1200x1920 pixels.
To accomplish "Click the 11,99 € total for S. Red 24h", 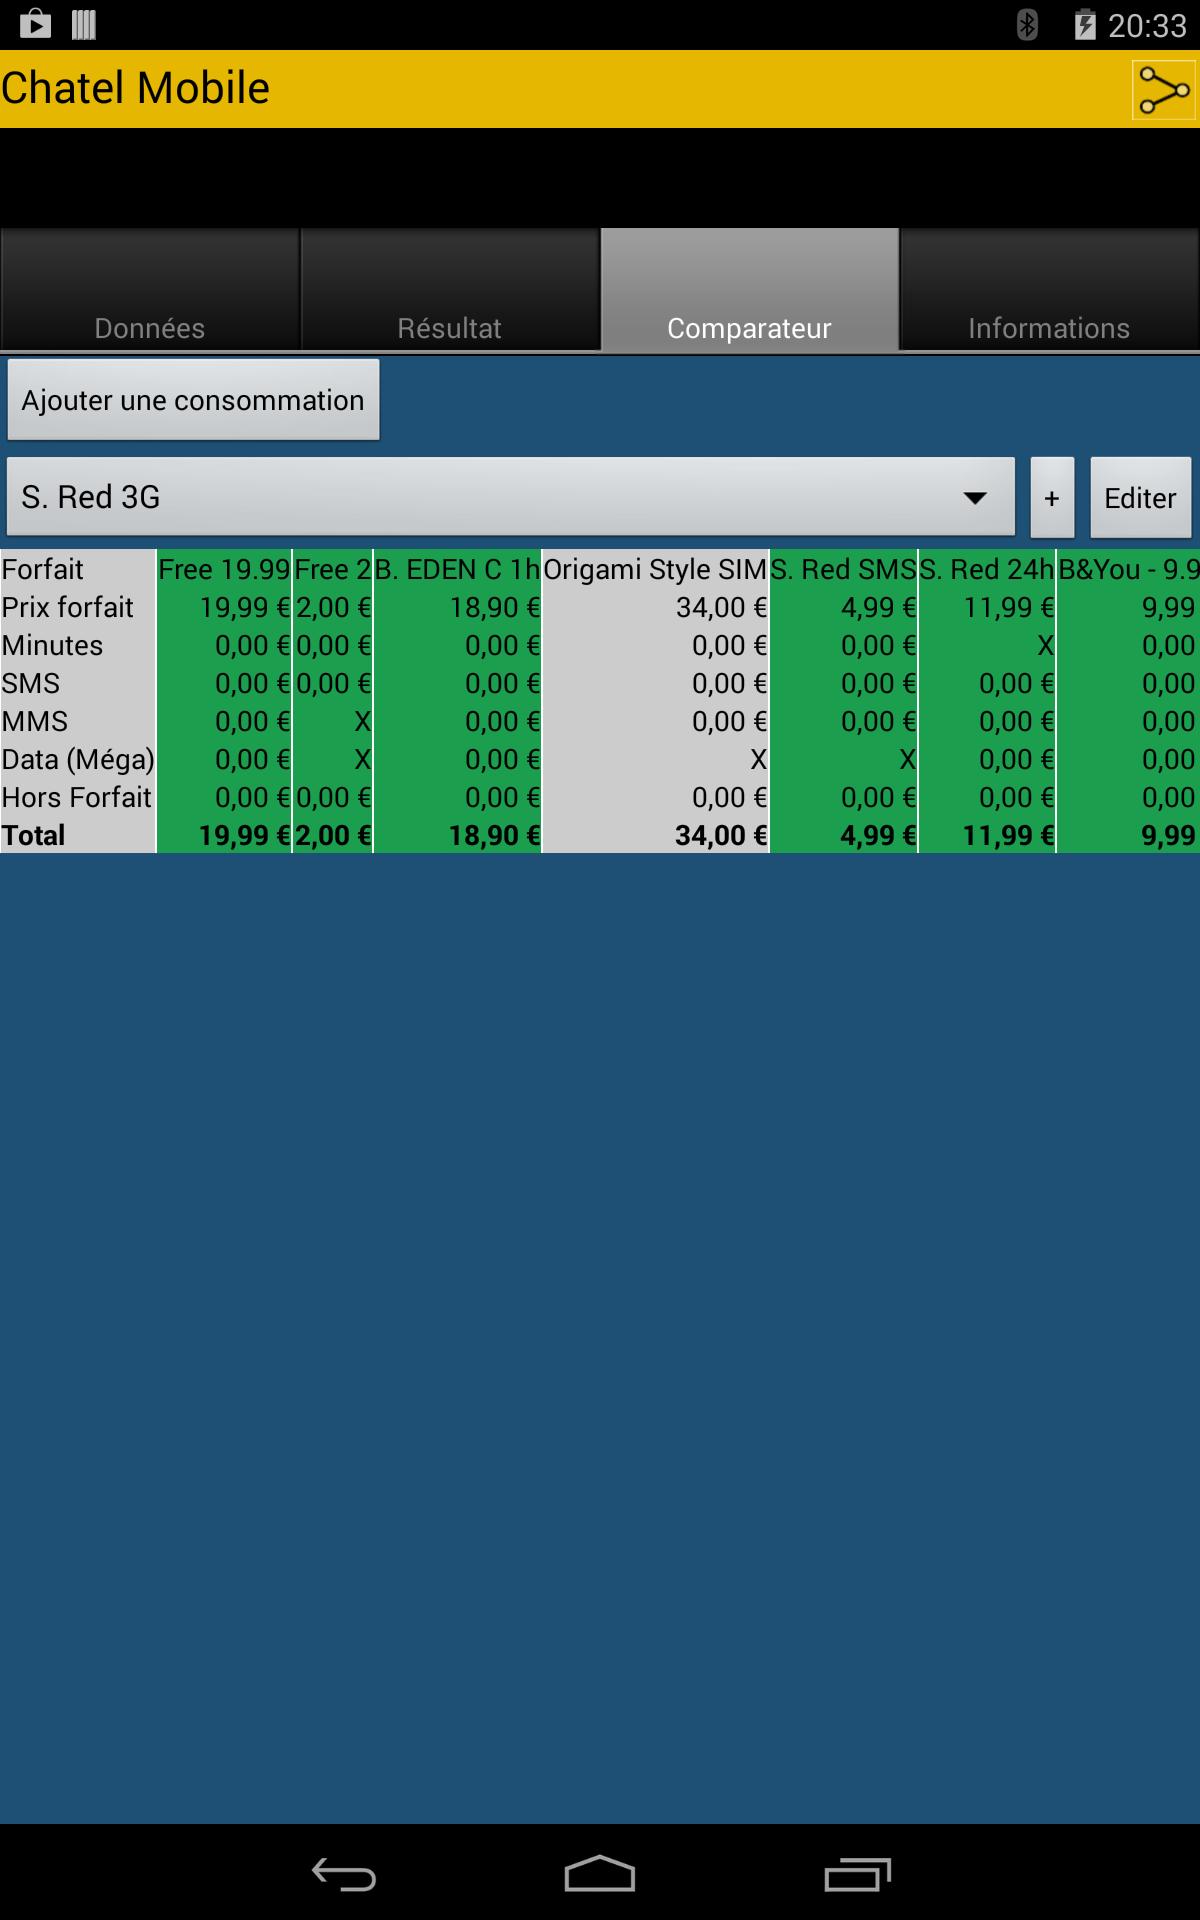I will coord(1008,835).
